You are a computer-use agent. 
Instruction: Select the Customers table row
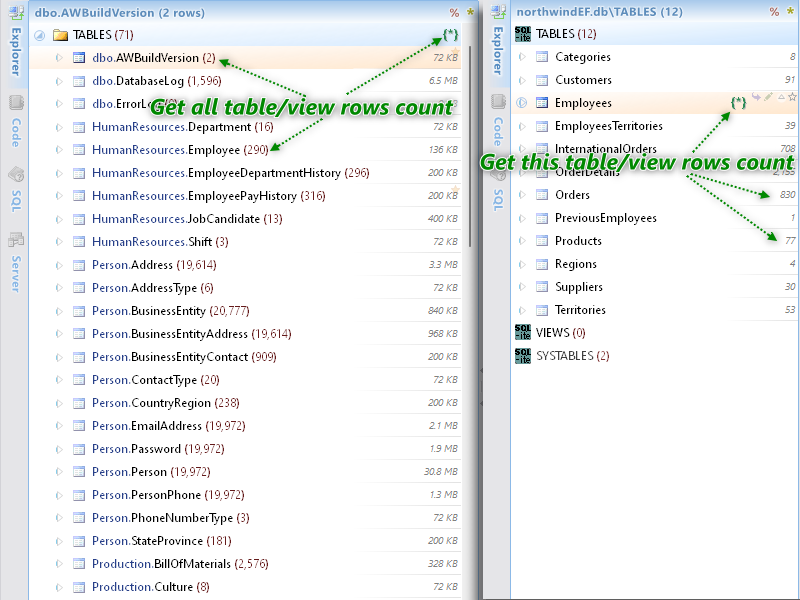[x=655, y=80]
